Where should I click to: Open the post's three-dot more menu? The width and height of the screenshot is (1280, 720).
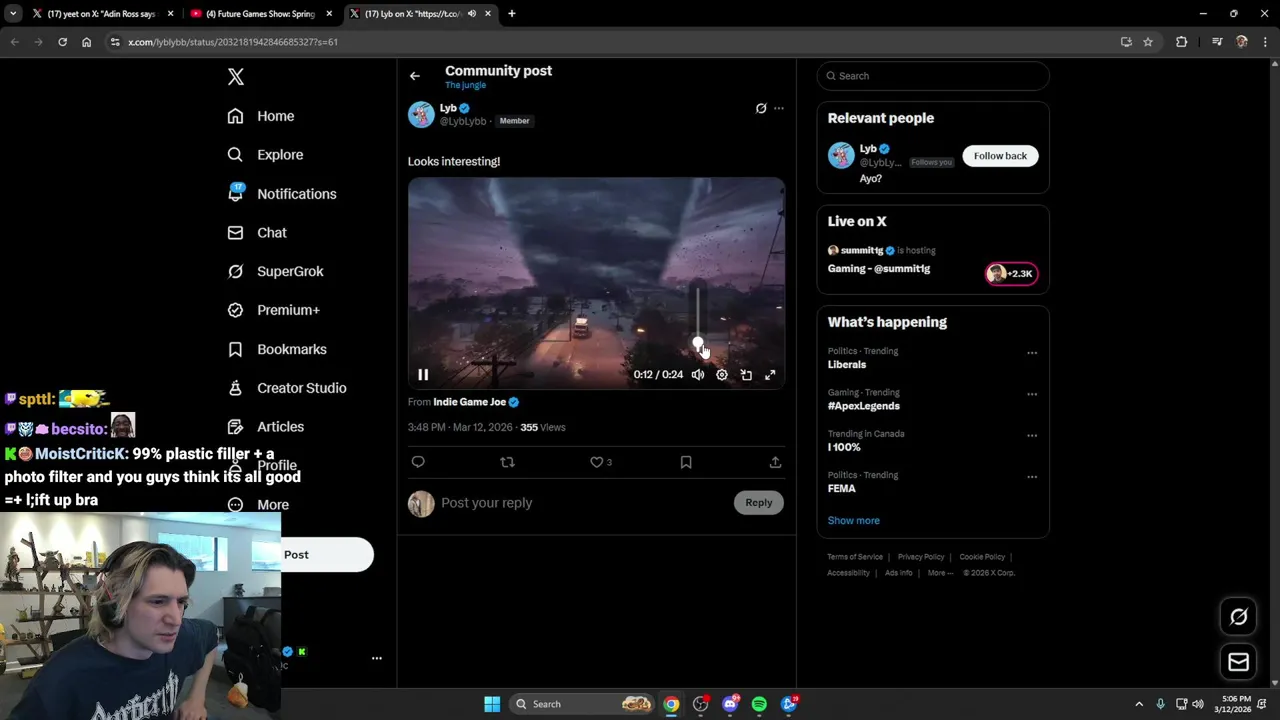pyautogui.click(x=779, y=108)
